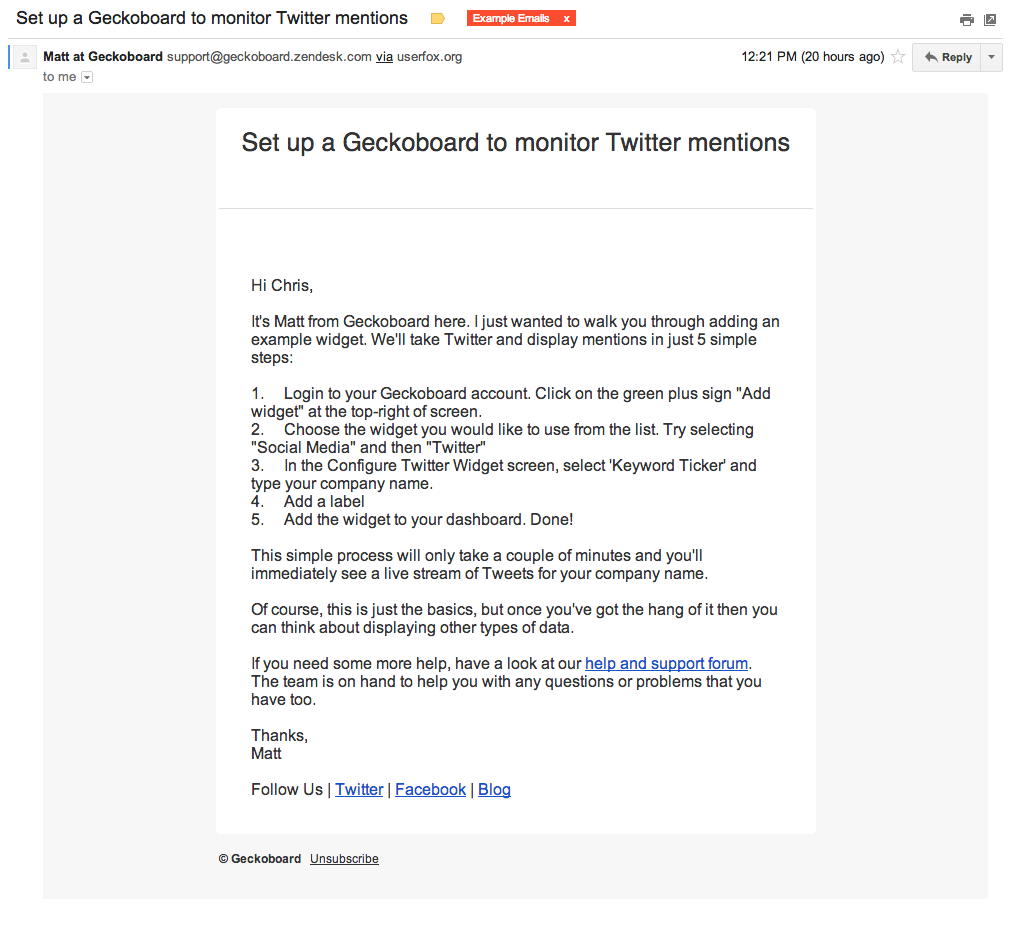Open the Facebook link in the footer
1015x934 pixels.
tap(430, 790)
